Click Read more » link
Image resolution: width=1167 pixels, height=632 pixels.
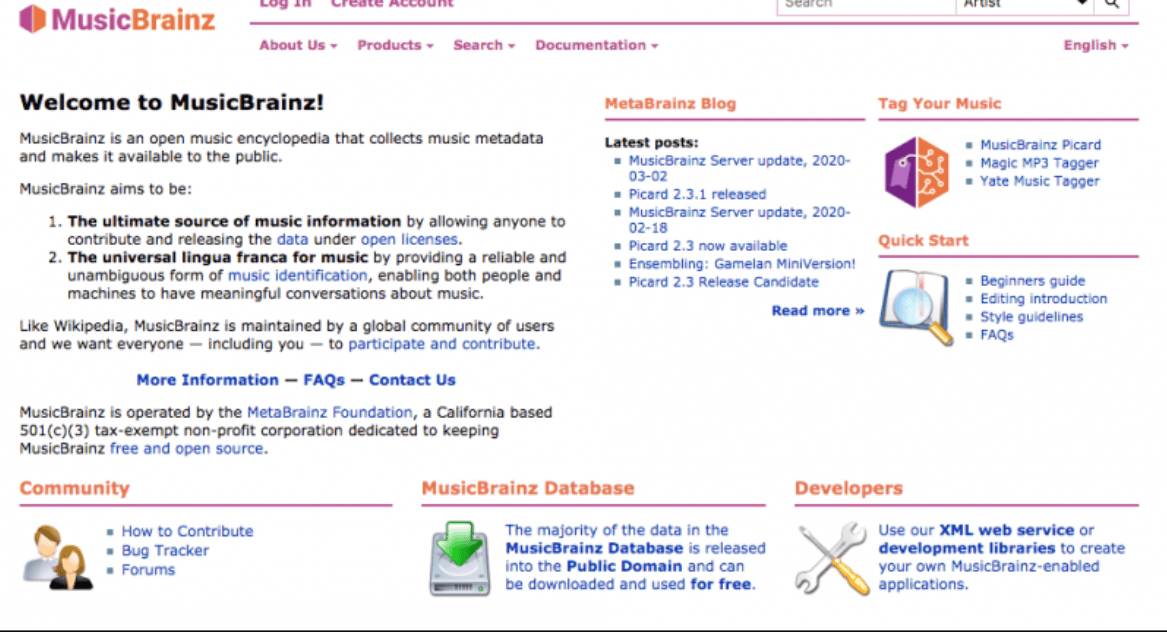tap(817, 310)
